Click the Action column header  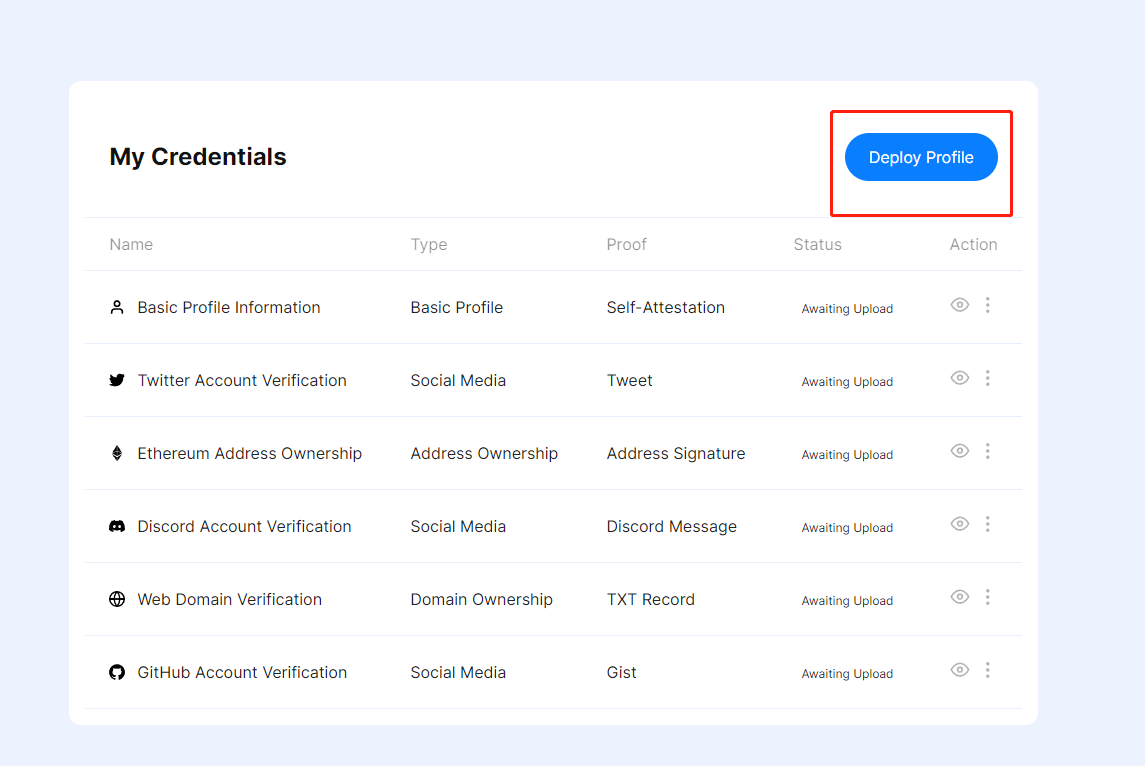(x=973, y=245)
